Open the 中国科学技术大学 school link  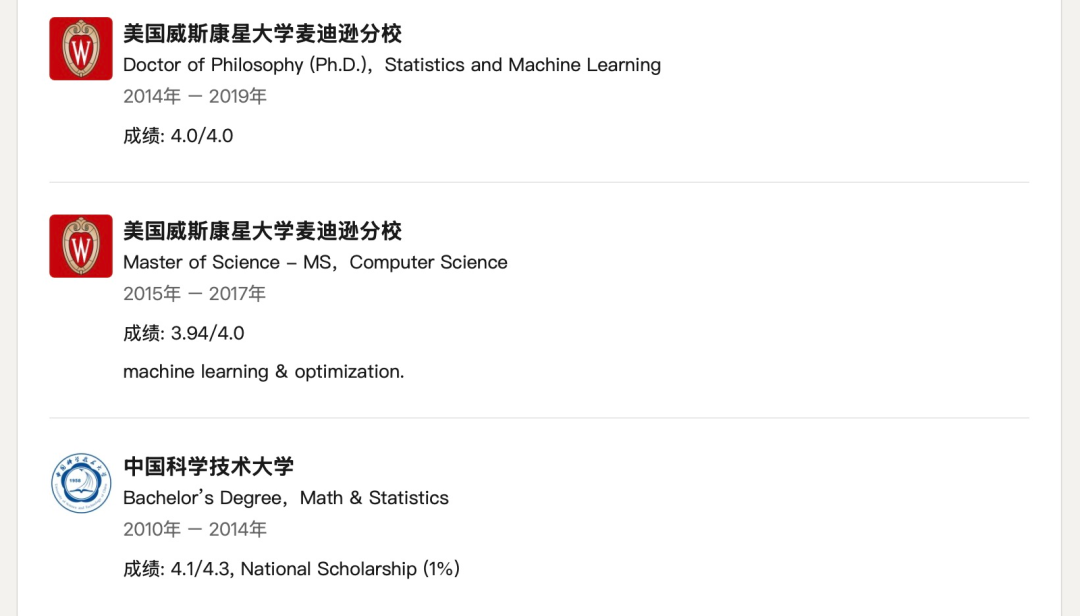208,467
